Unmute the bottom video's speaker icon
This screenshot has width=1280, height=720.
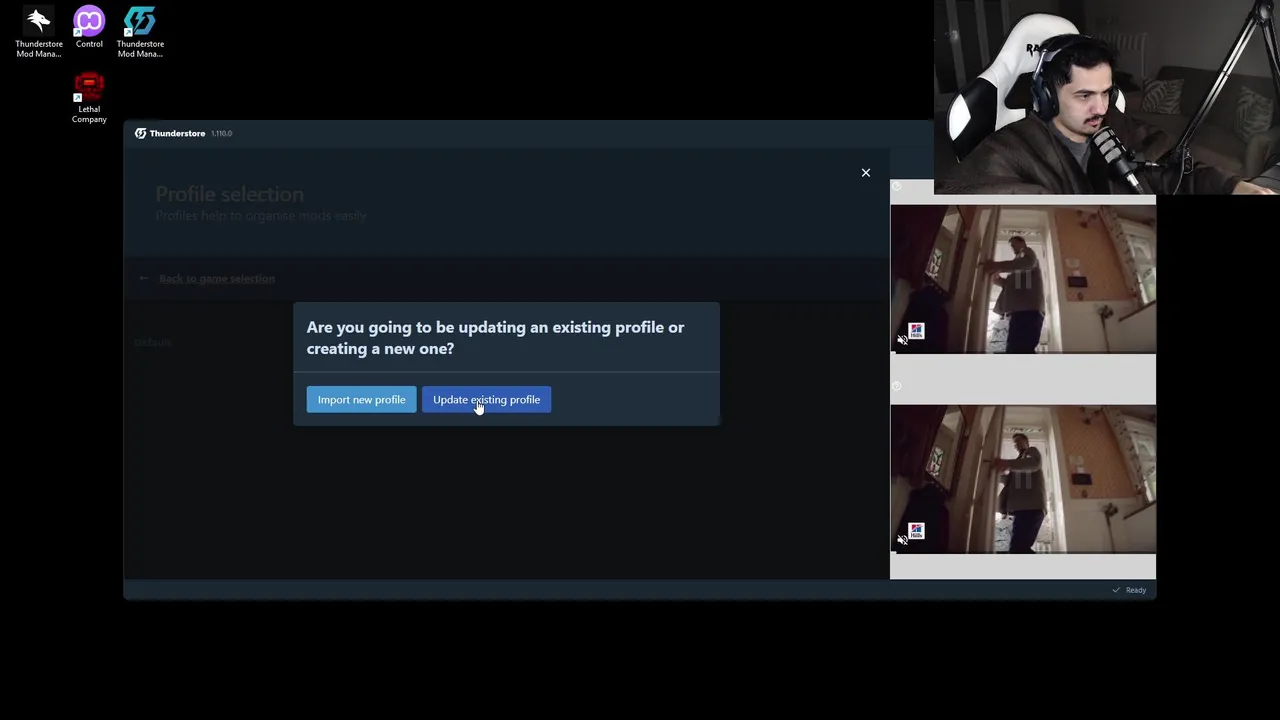coord(902,540)
